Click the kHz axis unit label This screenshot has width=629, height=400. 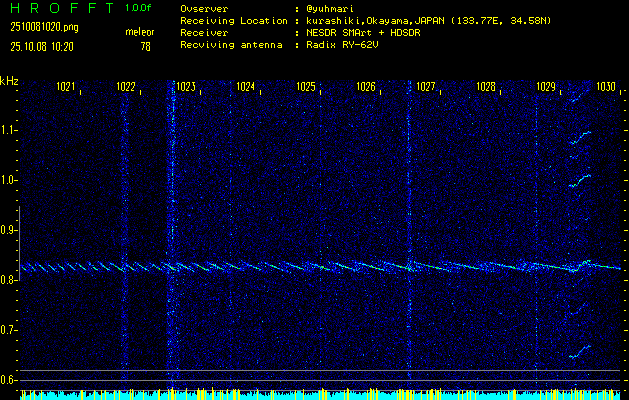click(10, 80)
